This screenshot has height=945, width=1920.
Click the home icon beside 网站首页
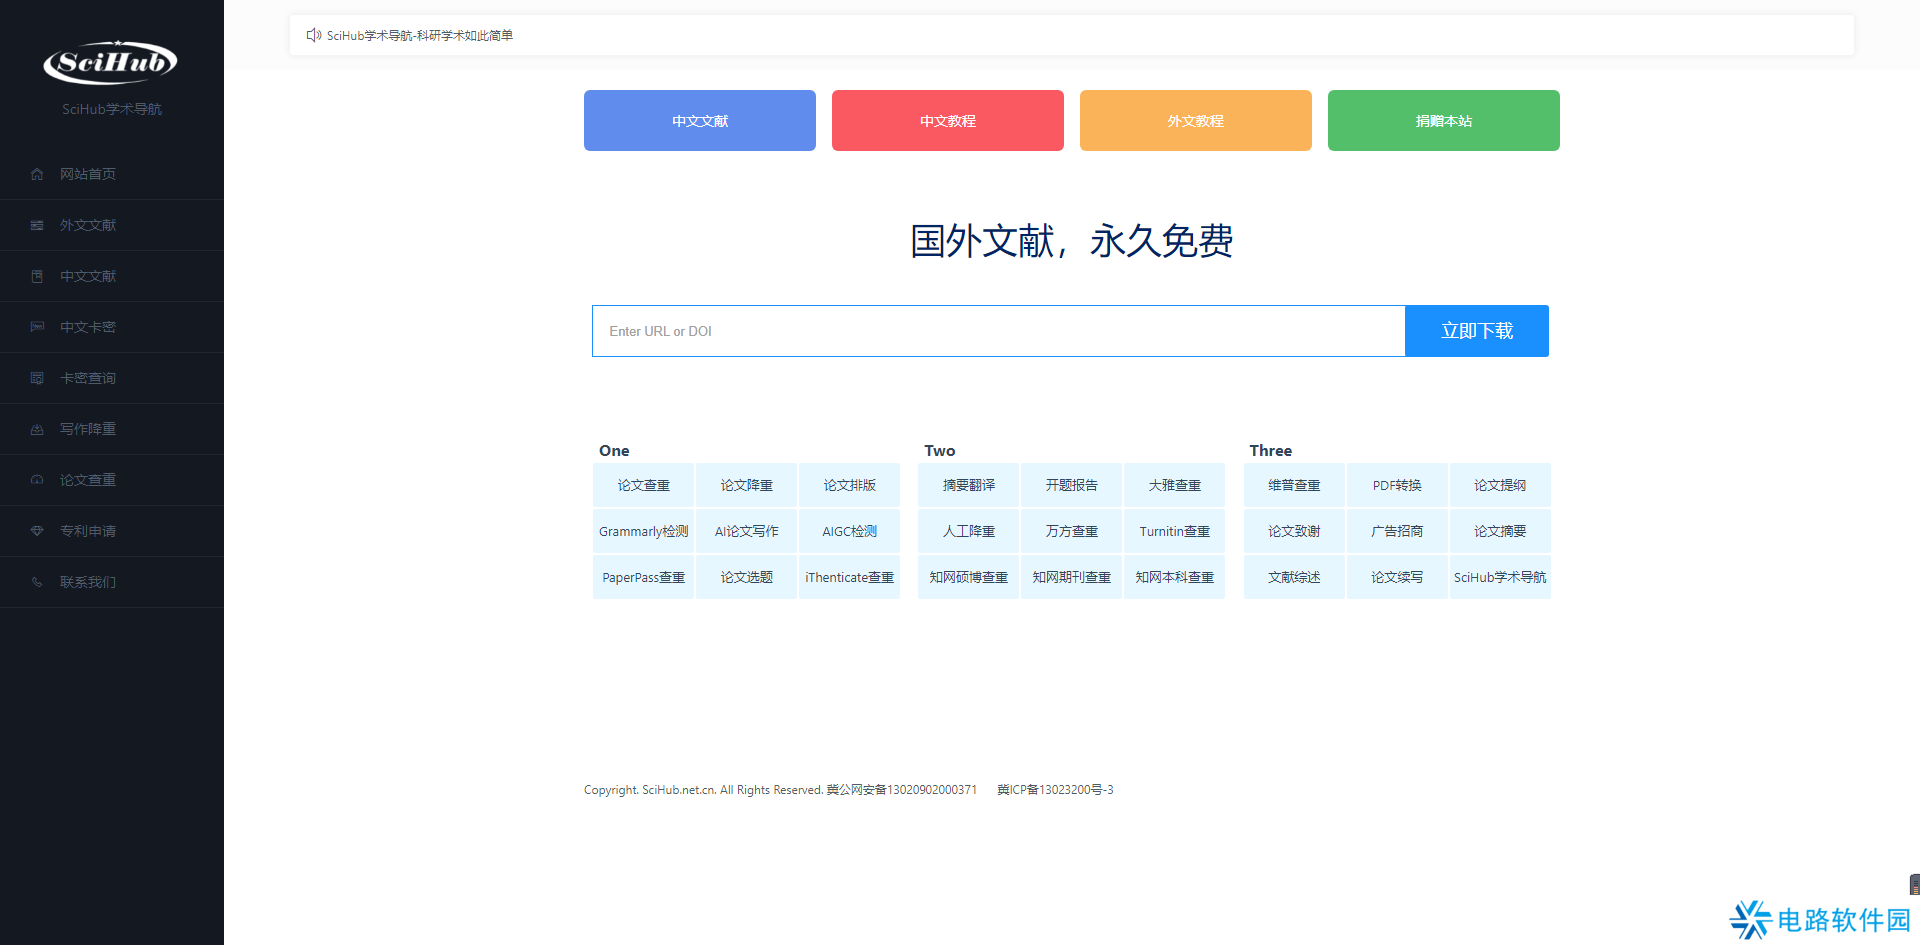click(37, 174)
